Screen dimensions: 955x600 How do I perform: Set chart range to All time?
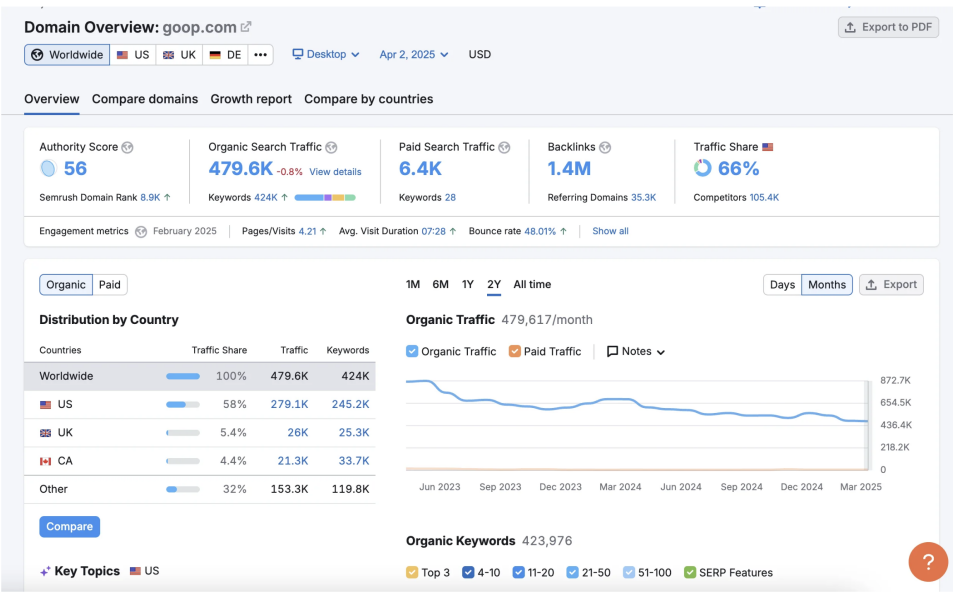(532, 284)
